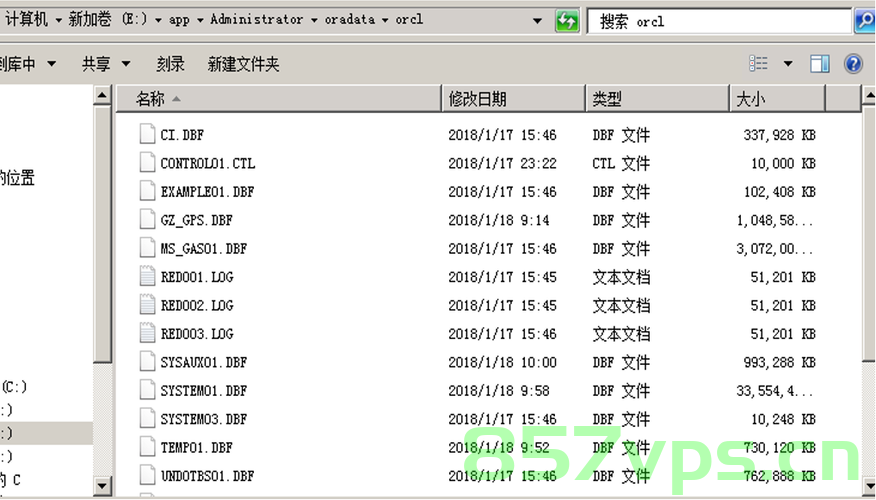Click the change view icon
This screenshot has height=500, width=876.
click(758, 64)
